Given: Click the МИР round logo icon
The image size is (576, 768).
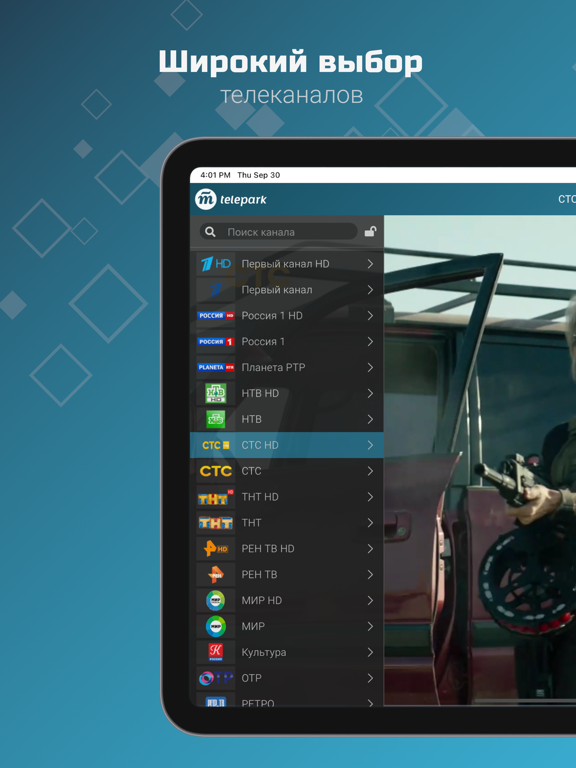Looking at the screenshot, I should (216, 626).
